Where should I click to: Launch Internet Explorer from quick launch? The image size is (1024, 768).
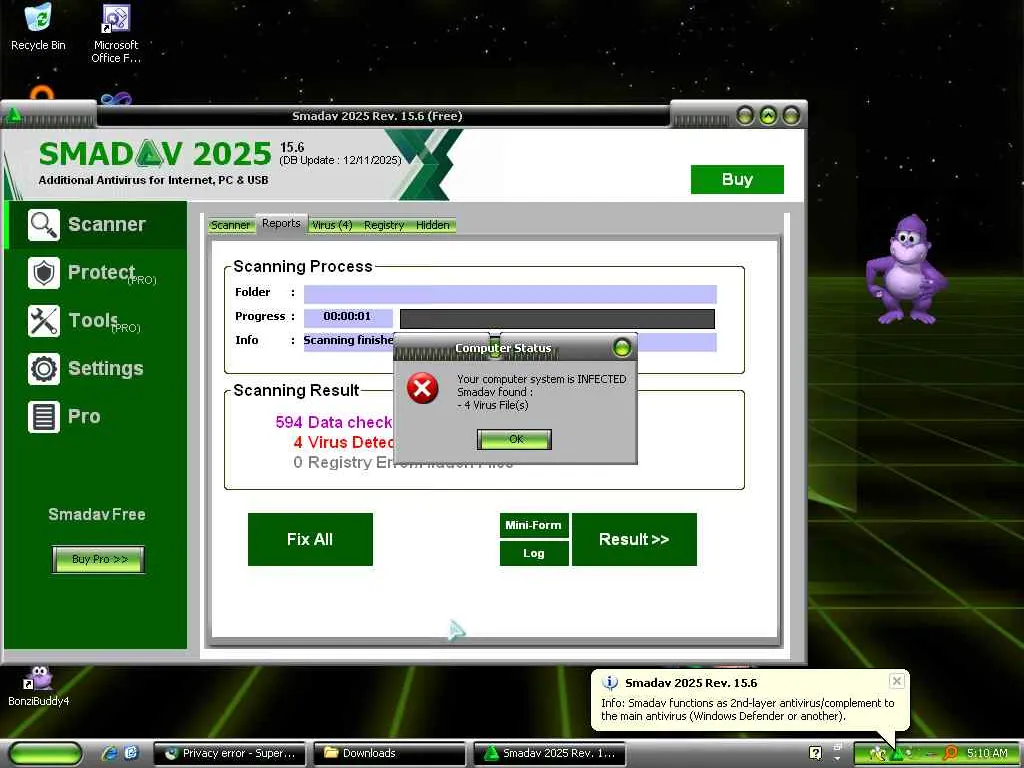[109, 753]
